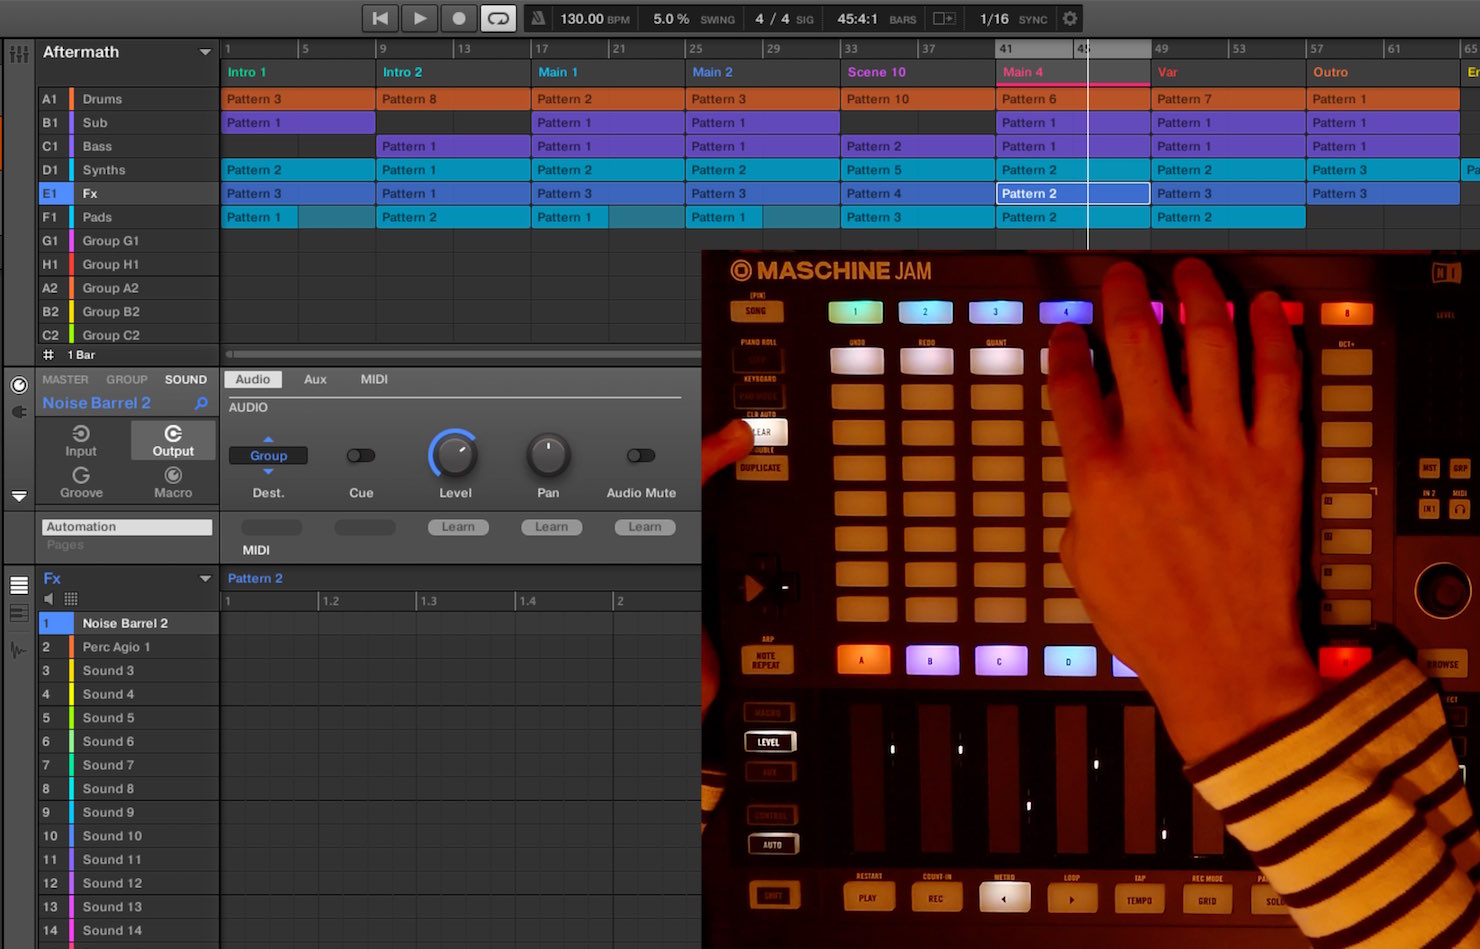The height and width of the screenshot is (949, 1480).
Task: Toggle the Audio Mute switch
Action: point(641,456)
